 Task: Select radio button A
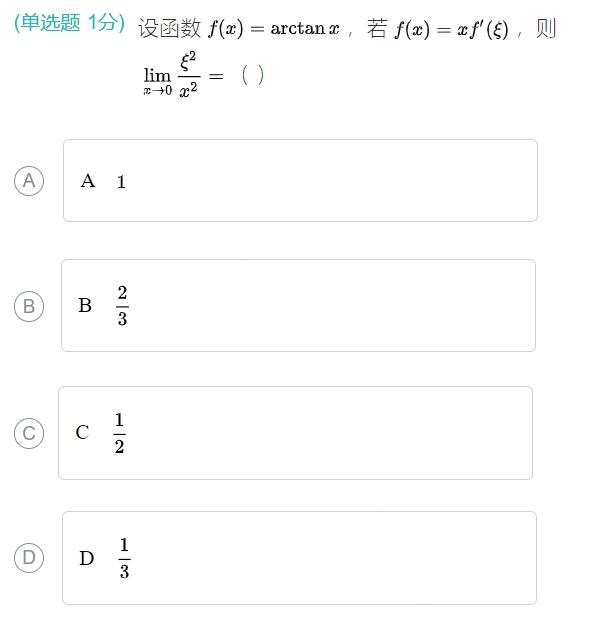[29, 181]
